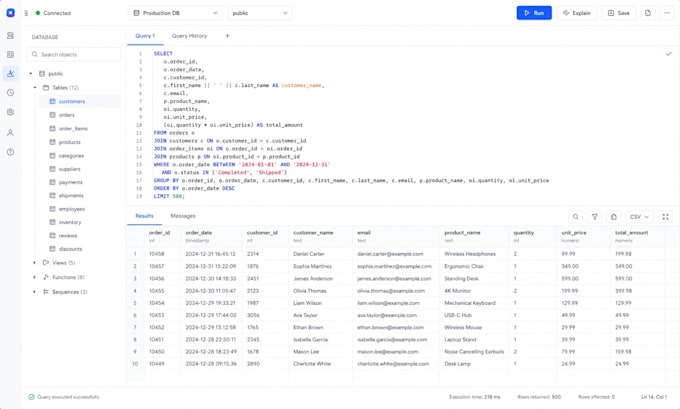This screenshot has width=680, height=409.
Task: Click the customer_name column header
Action: pyautogui.click(x=320, y=236)
